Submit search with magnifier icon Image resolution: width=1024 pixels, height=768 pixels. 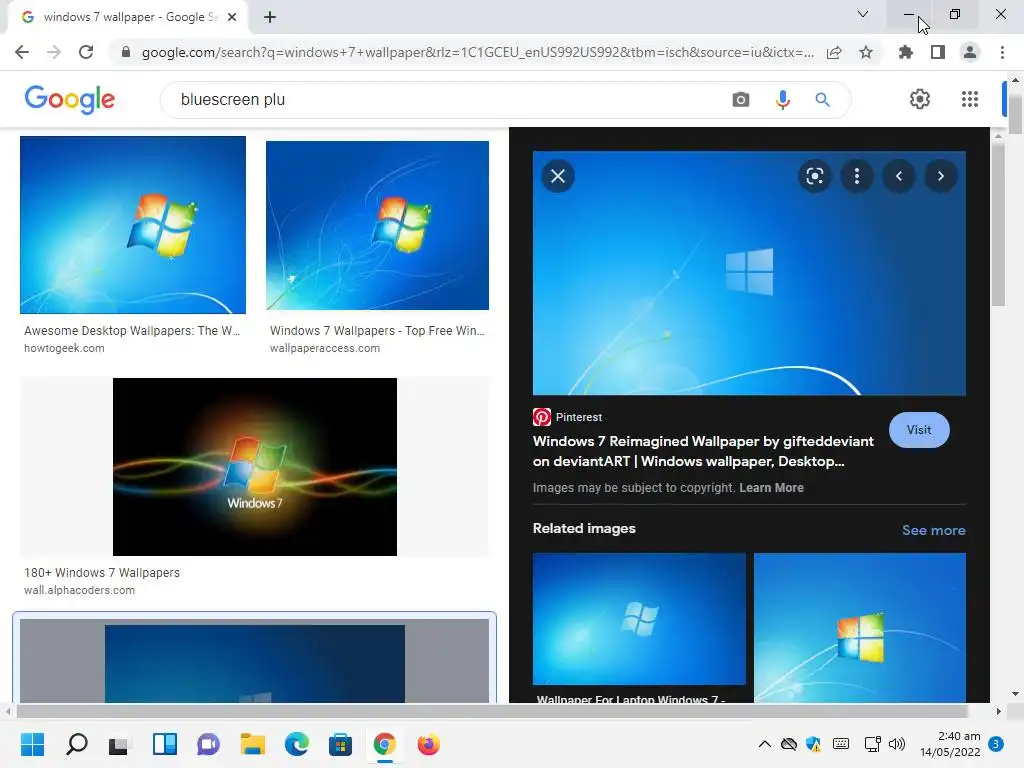[x=822, y=99]
